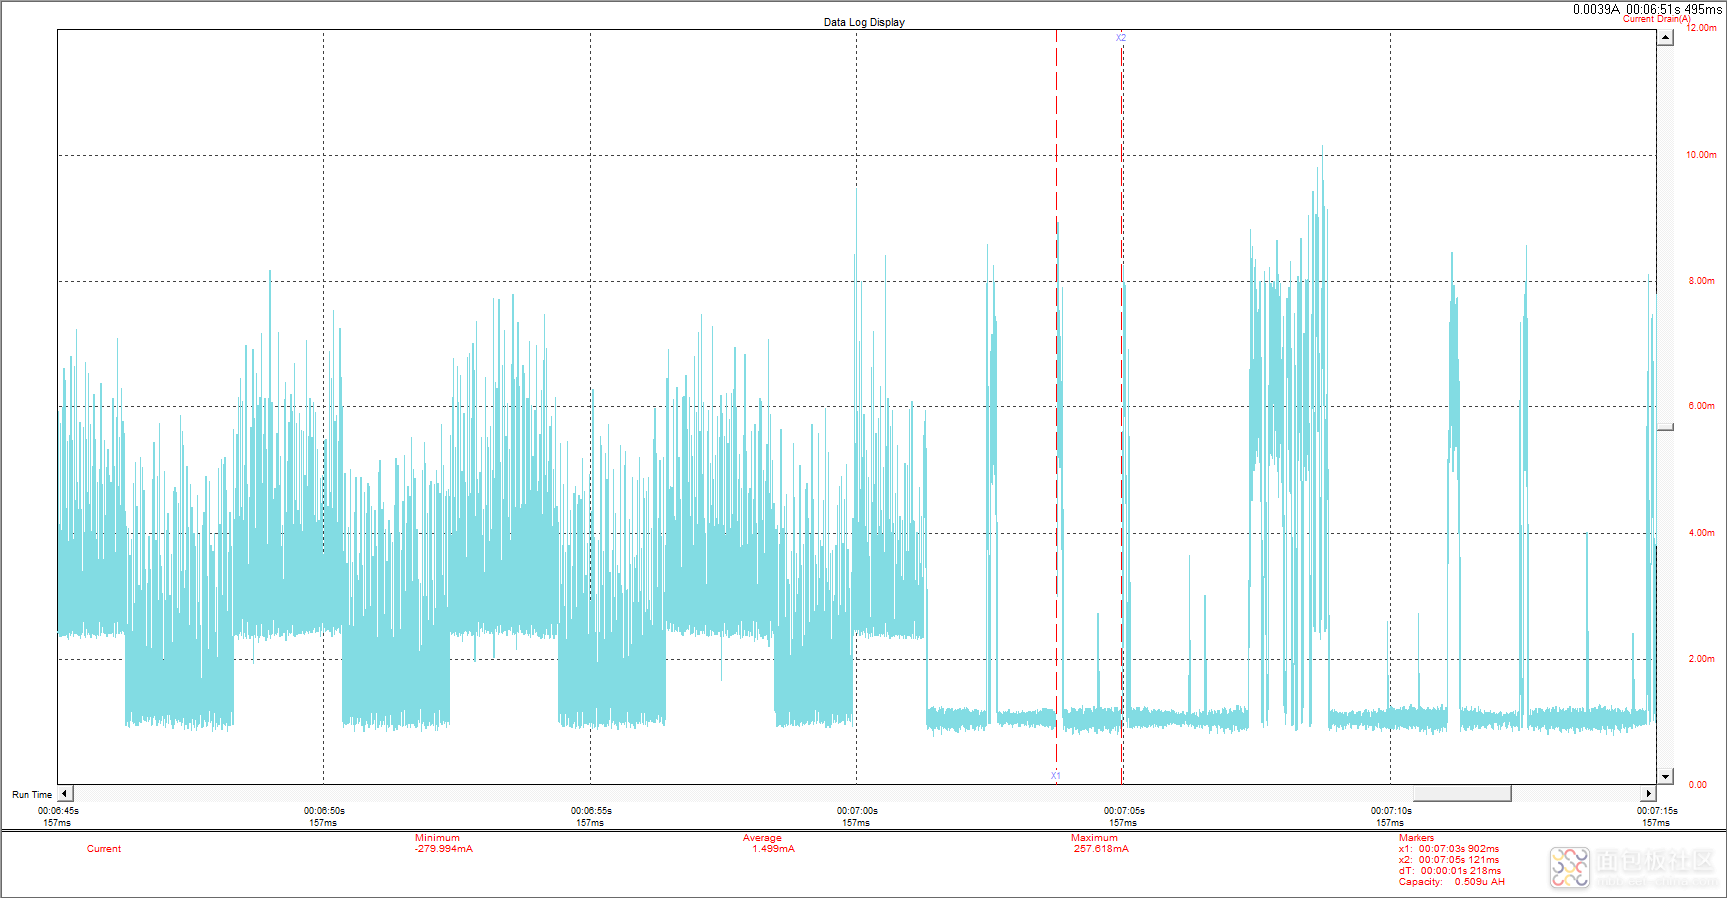Click the dT value 00:00:01s 218ms
Viewport: 1728px width, 899px height.
tap(1461, 871)
